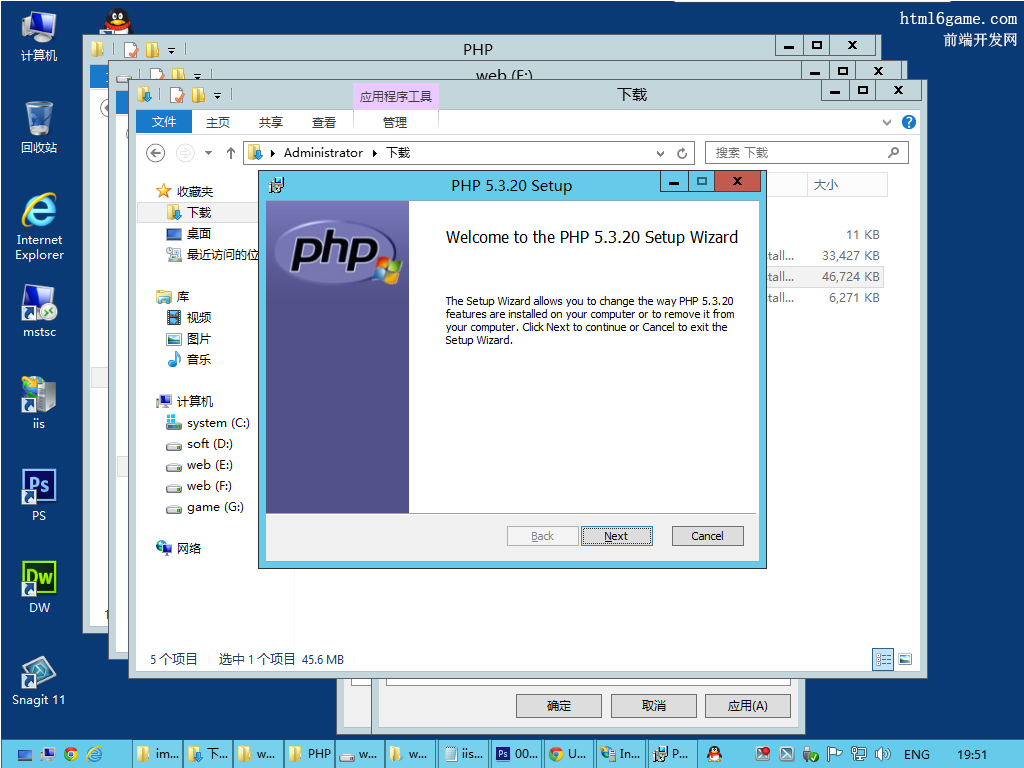Click the action center flag tray icon
Image resolution: width=1024 pixels, height=768 pixels.
834,754
